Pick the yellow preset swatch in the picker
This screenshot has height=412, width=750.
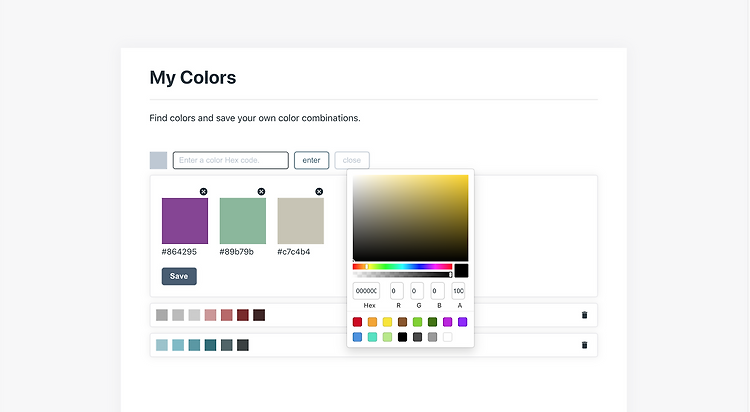(x=387, y=322)
